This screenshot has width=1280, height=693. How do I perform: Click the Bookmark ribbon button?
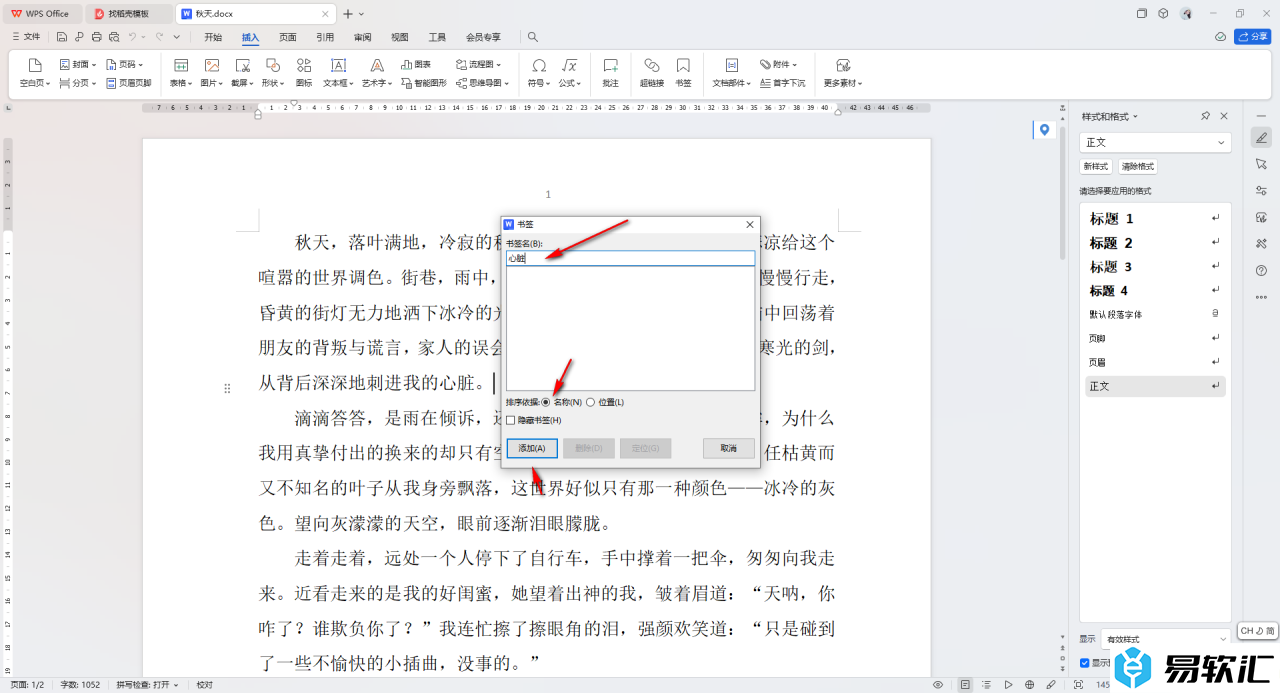(683, 72)
